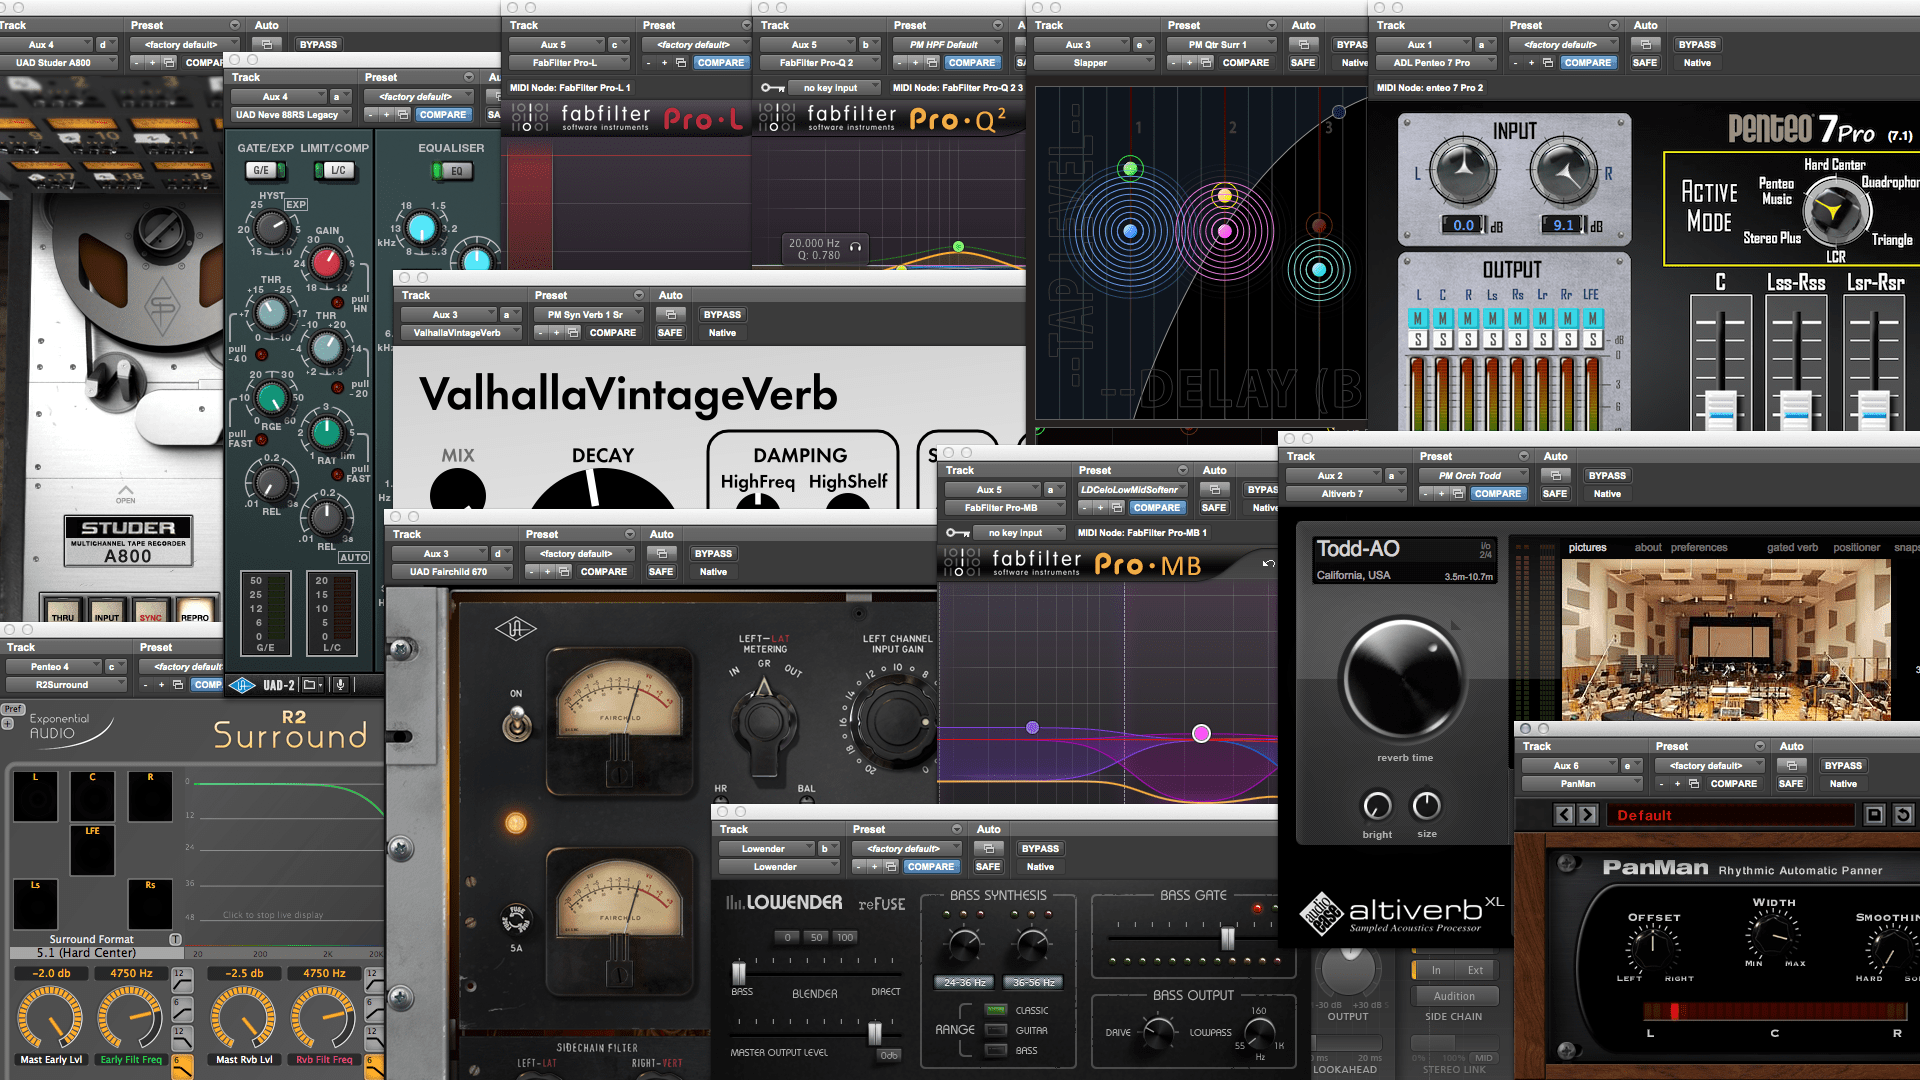Click PanMan previous preset arrow
The height and width of the screenshot is (1080, 1920).
1564,815
